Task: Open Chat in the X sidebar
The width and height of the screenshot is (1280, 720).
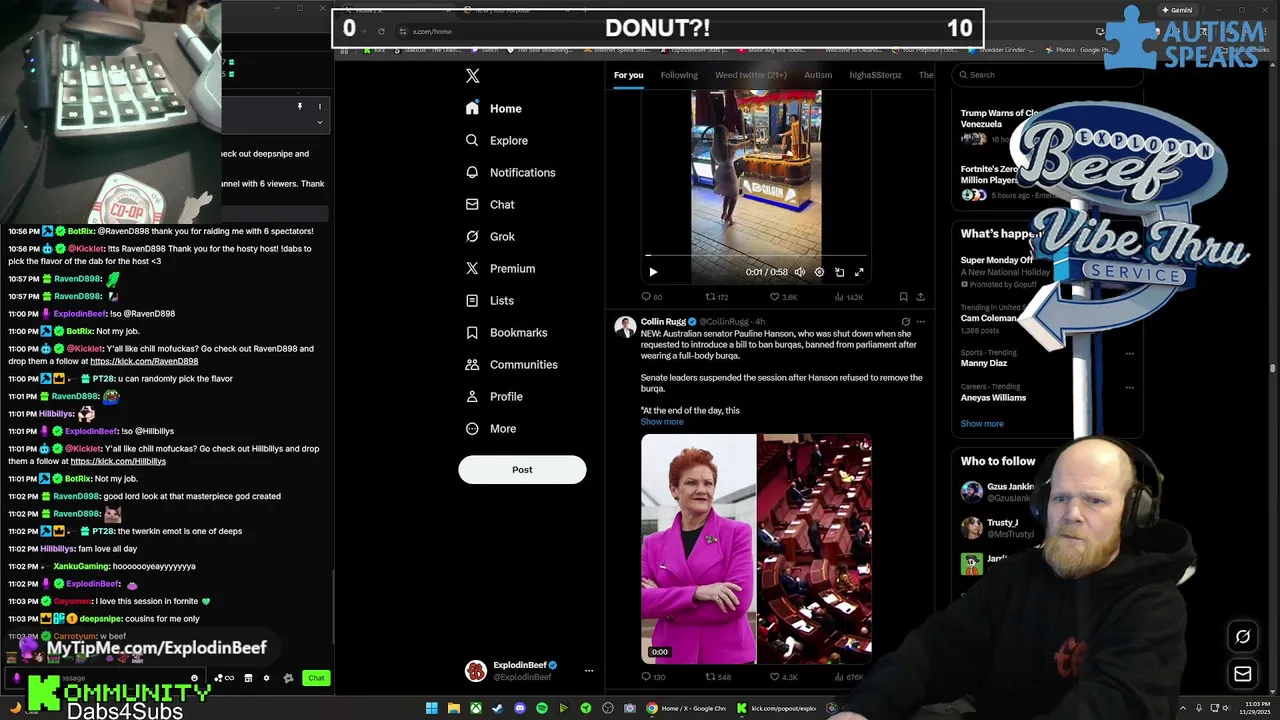Action: (490, 204)
